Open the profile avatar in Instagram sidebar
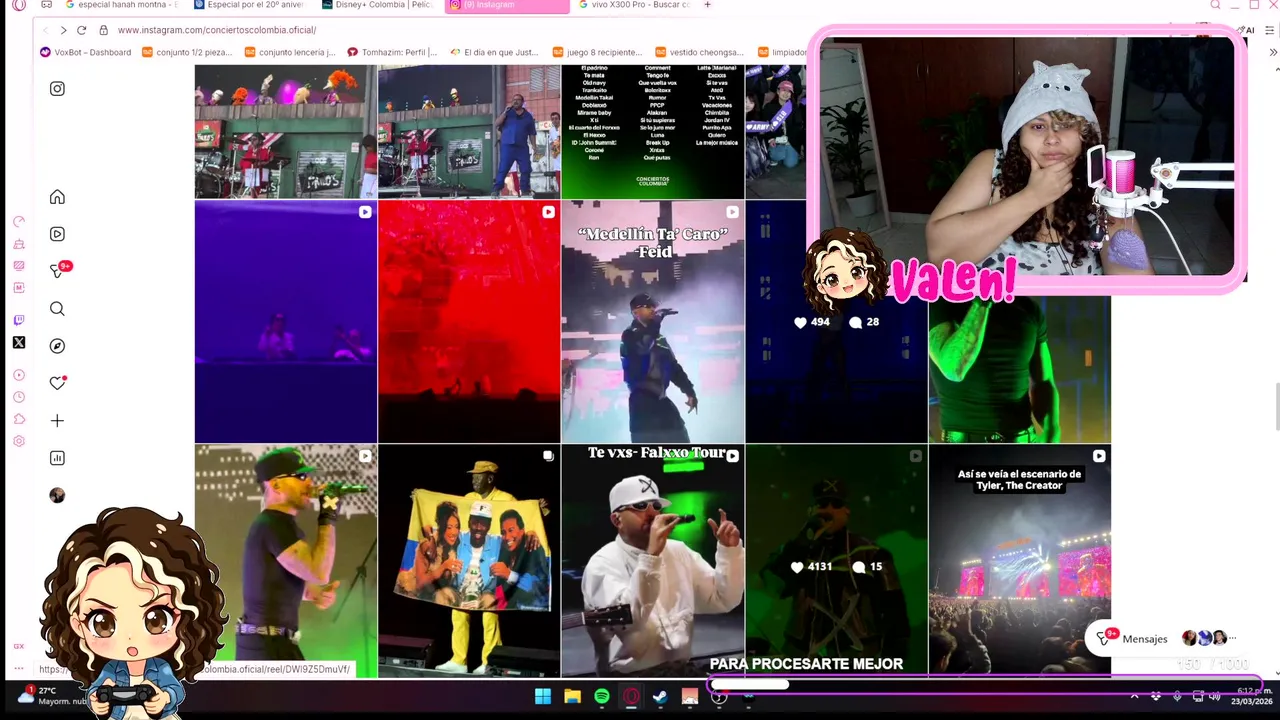 coord(57,495)
